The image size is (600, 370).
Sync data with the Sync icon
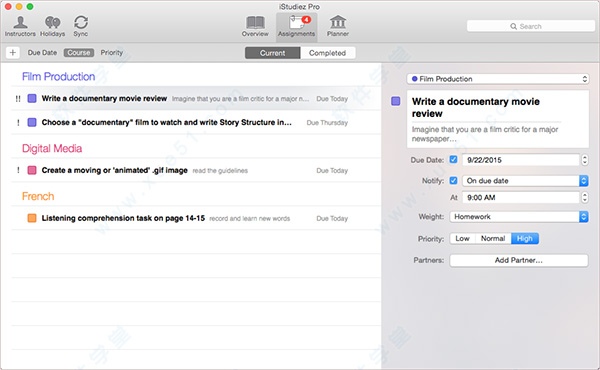coord(81,26)
